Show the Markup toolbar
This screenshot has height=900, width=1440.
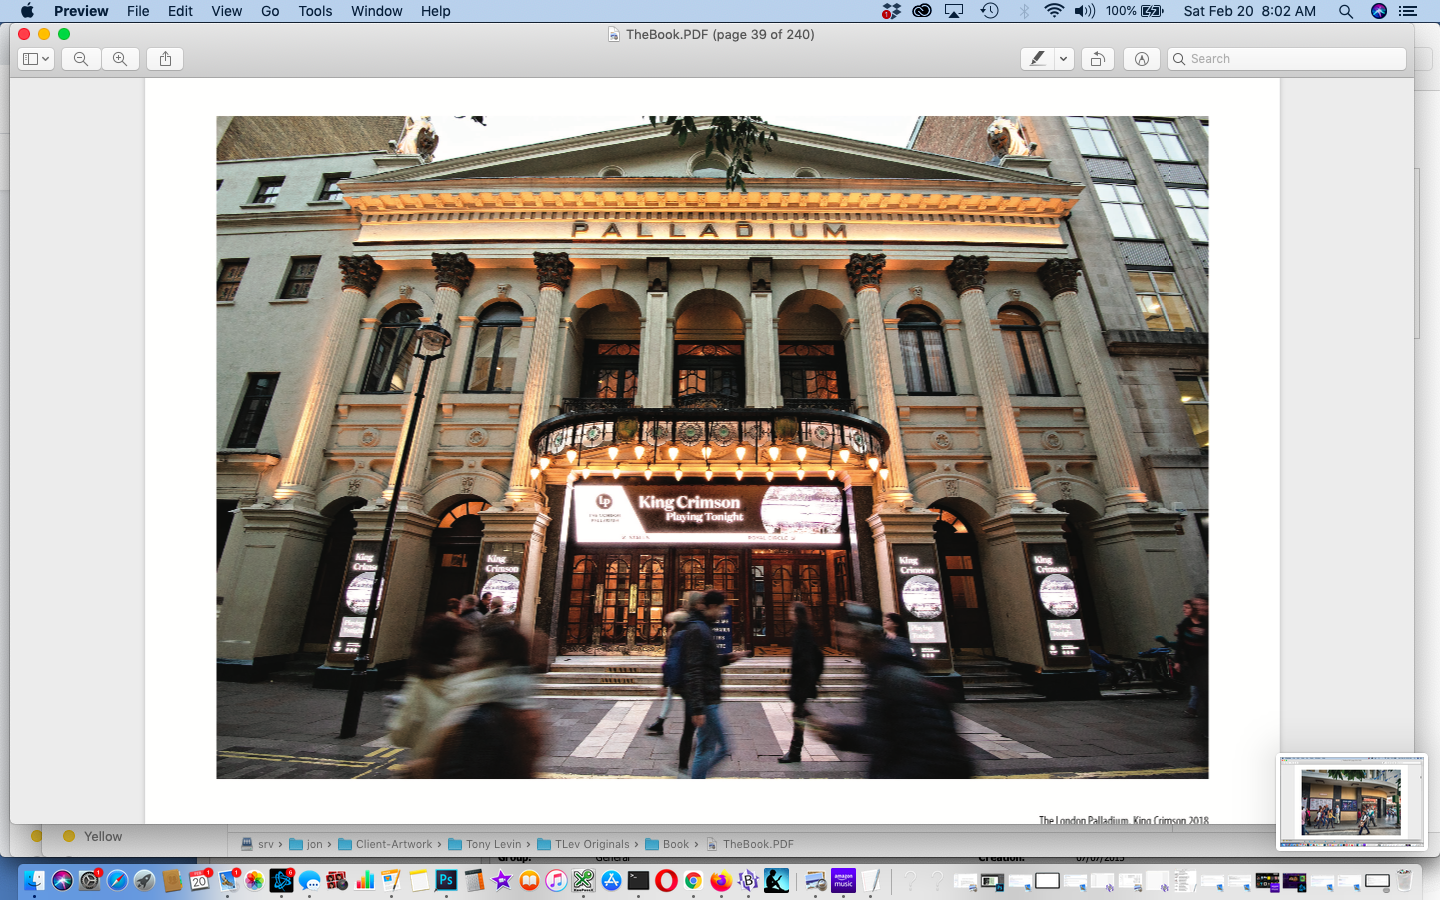(1141, 59)
